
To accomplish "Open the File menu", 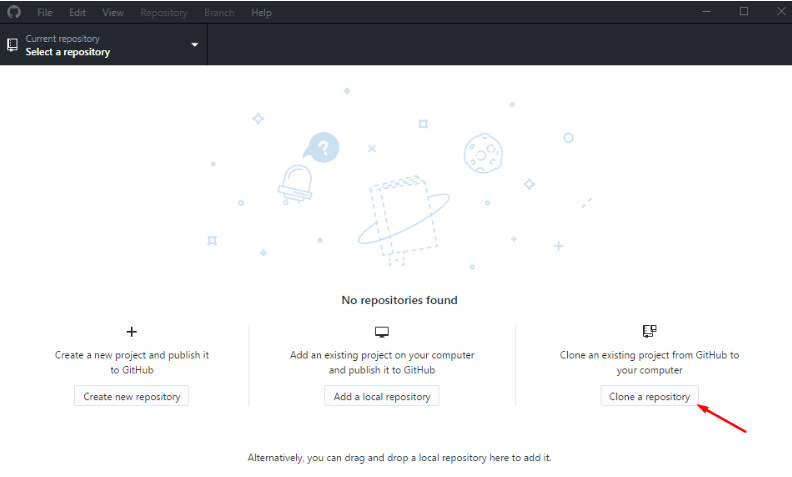I will pos(44,13).
